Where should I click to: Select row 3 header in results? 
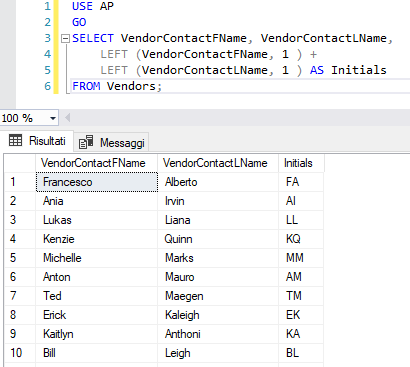pyautogui.click(x=20, y=220)
